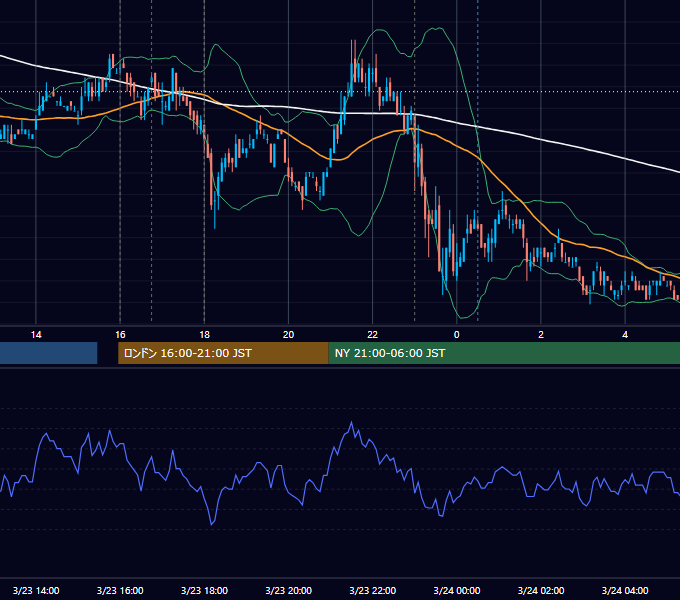
Task: Click hour label 2 on chart axis
Action: pyautogui.click(x=541, y=334)
